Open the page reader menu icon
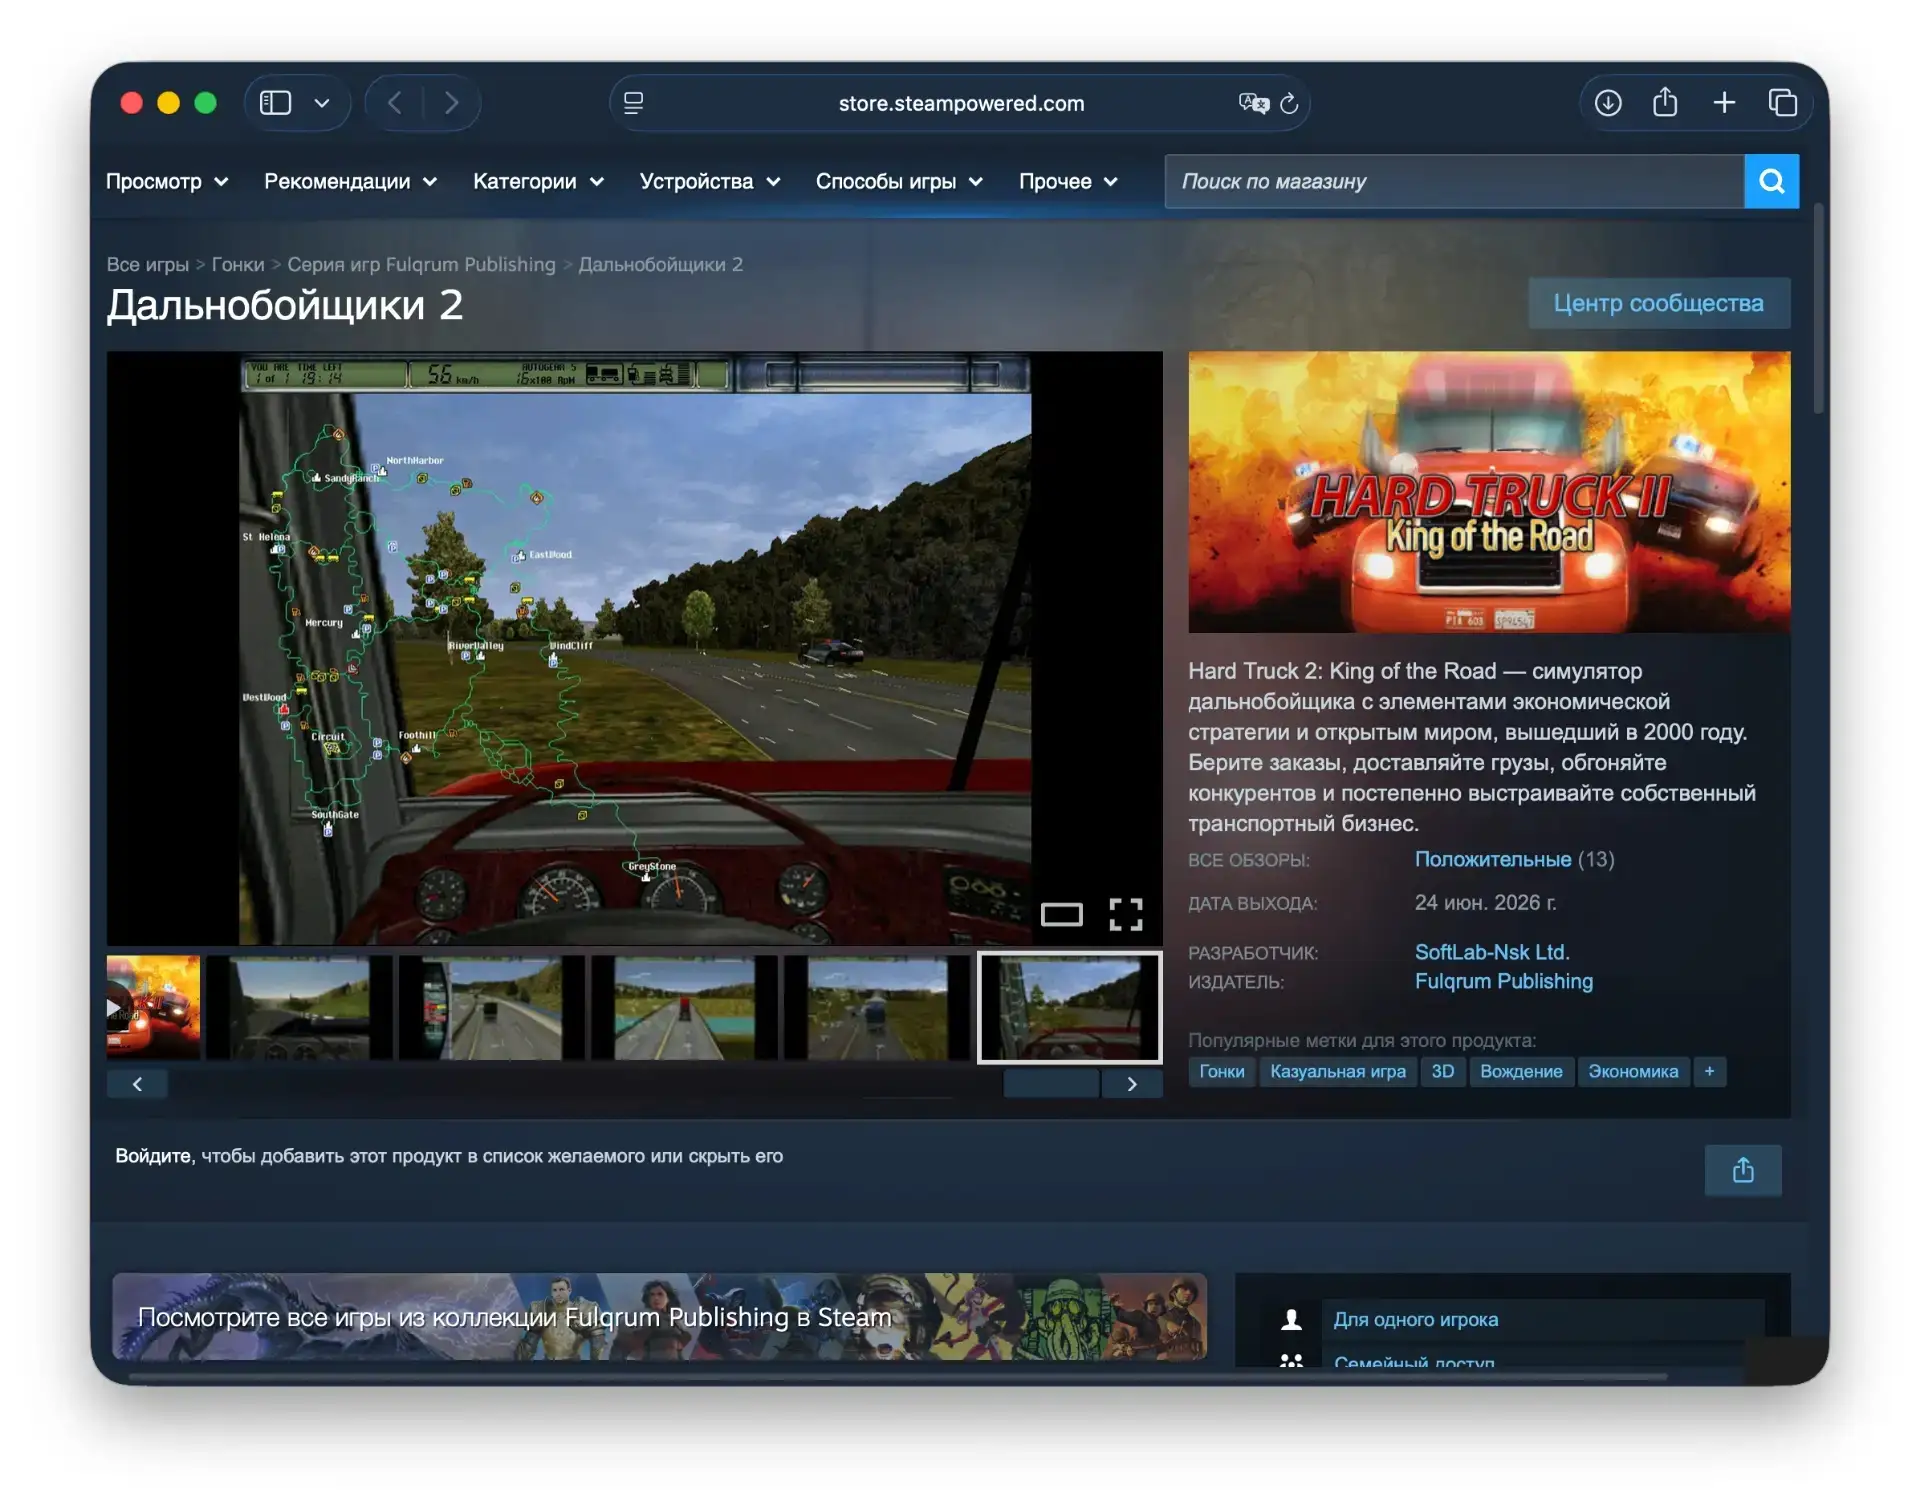The image size is (1920, 1505). (634, 103)
